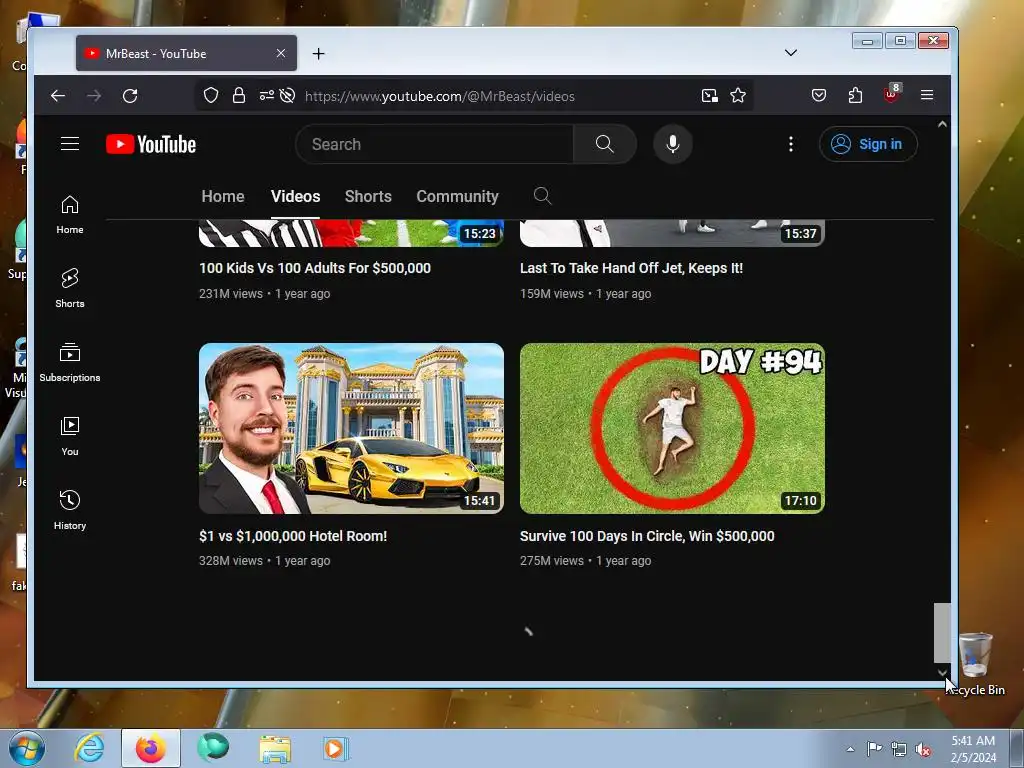Open Survive 100 Days In Circle thumbnail

(672, 428)
